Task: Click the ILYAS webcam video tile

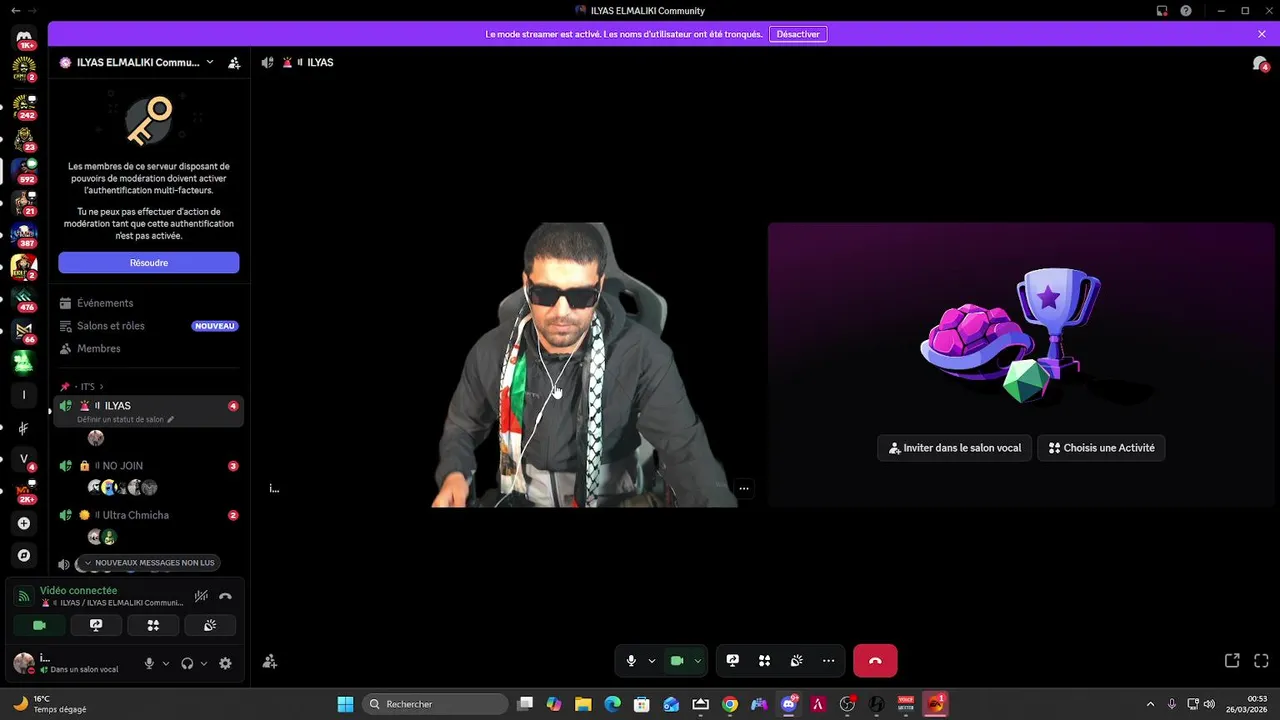Action: click(509, 365)
